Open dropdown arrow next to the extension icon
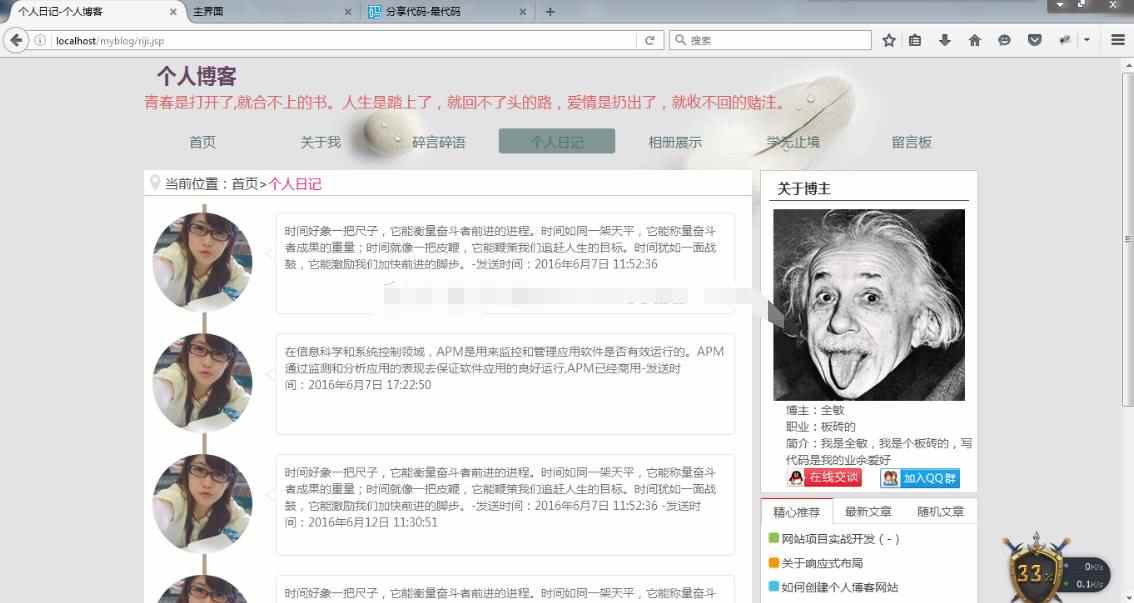 click(1086, 40)
